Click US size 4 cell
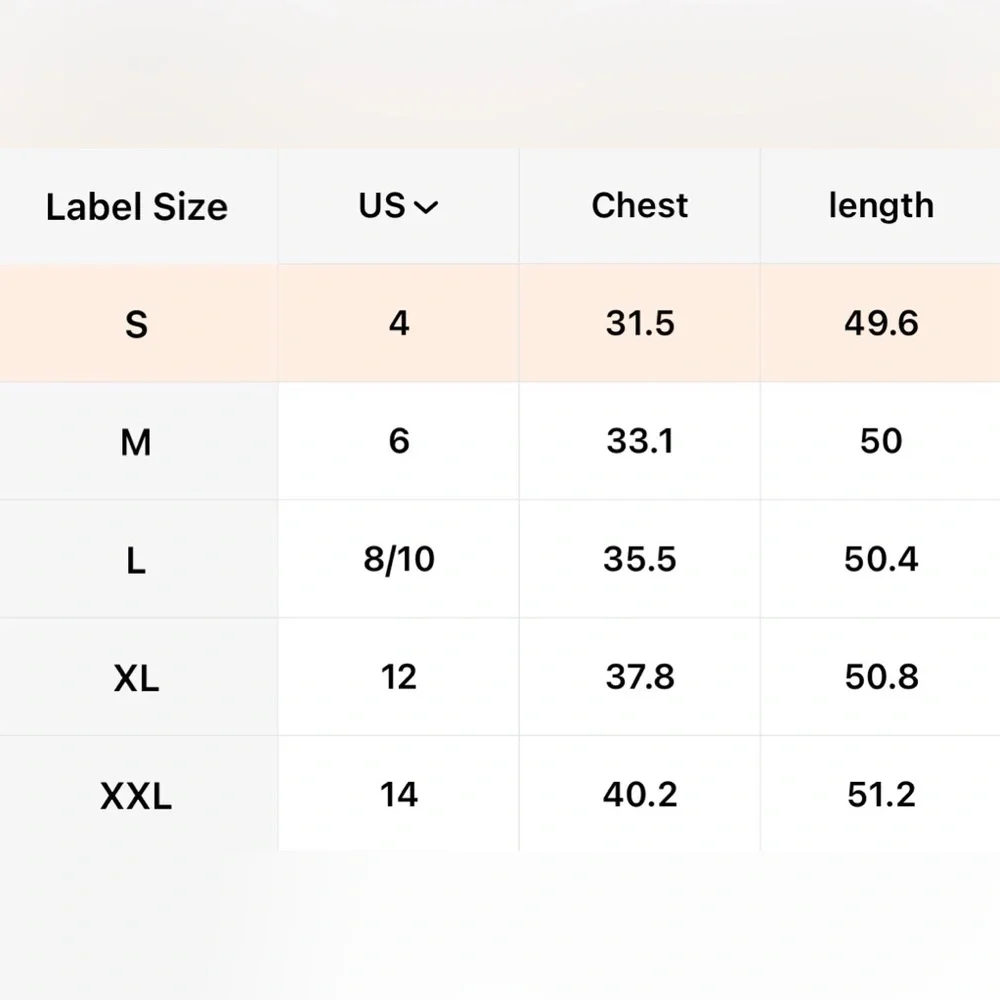The height and width of the screenshot is (1000, 1000). point(399,324)
